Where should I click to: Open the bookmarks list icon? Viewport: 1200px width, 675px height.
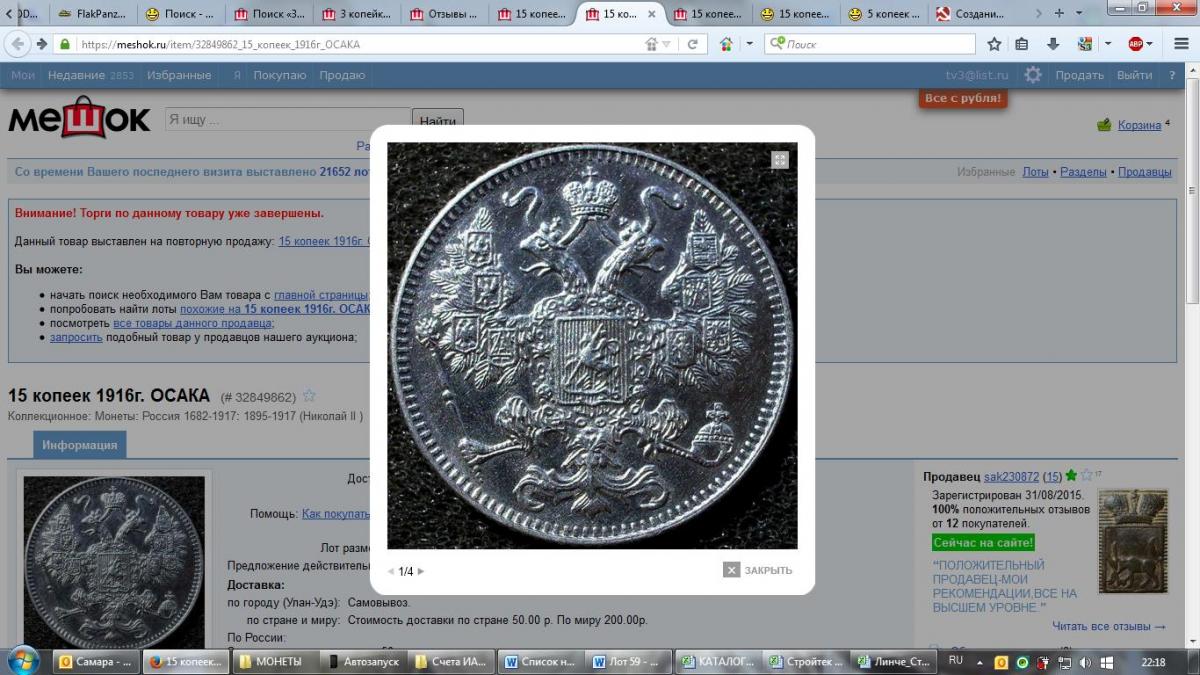[x=1021, y=44]
